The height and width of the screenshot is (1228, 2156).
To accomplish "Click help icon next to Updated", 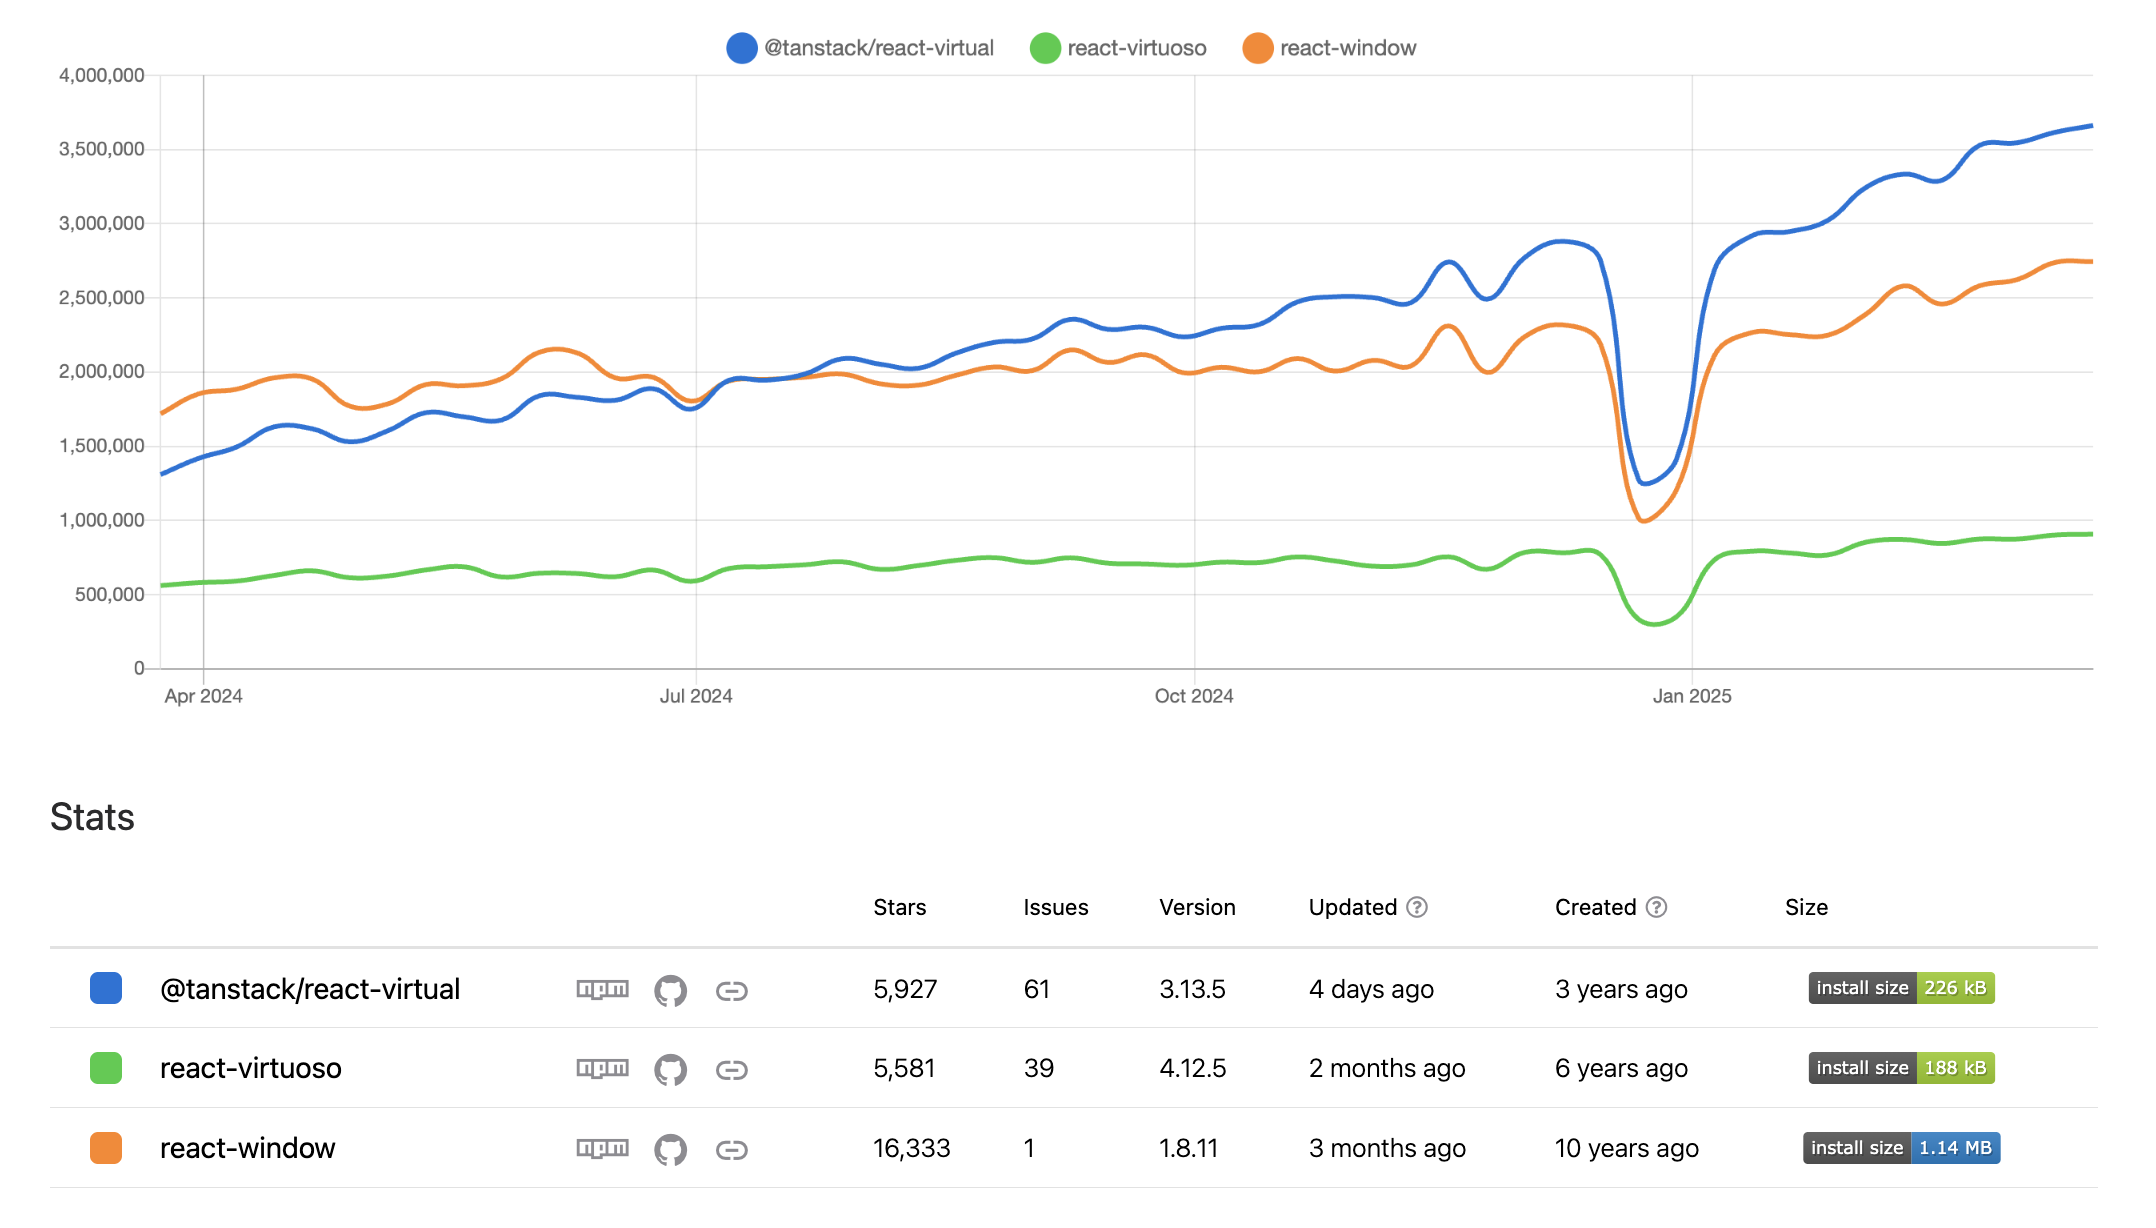I will 1417,907.
